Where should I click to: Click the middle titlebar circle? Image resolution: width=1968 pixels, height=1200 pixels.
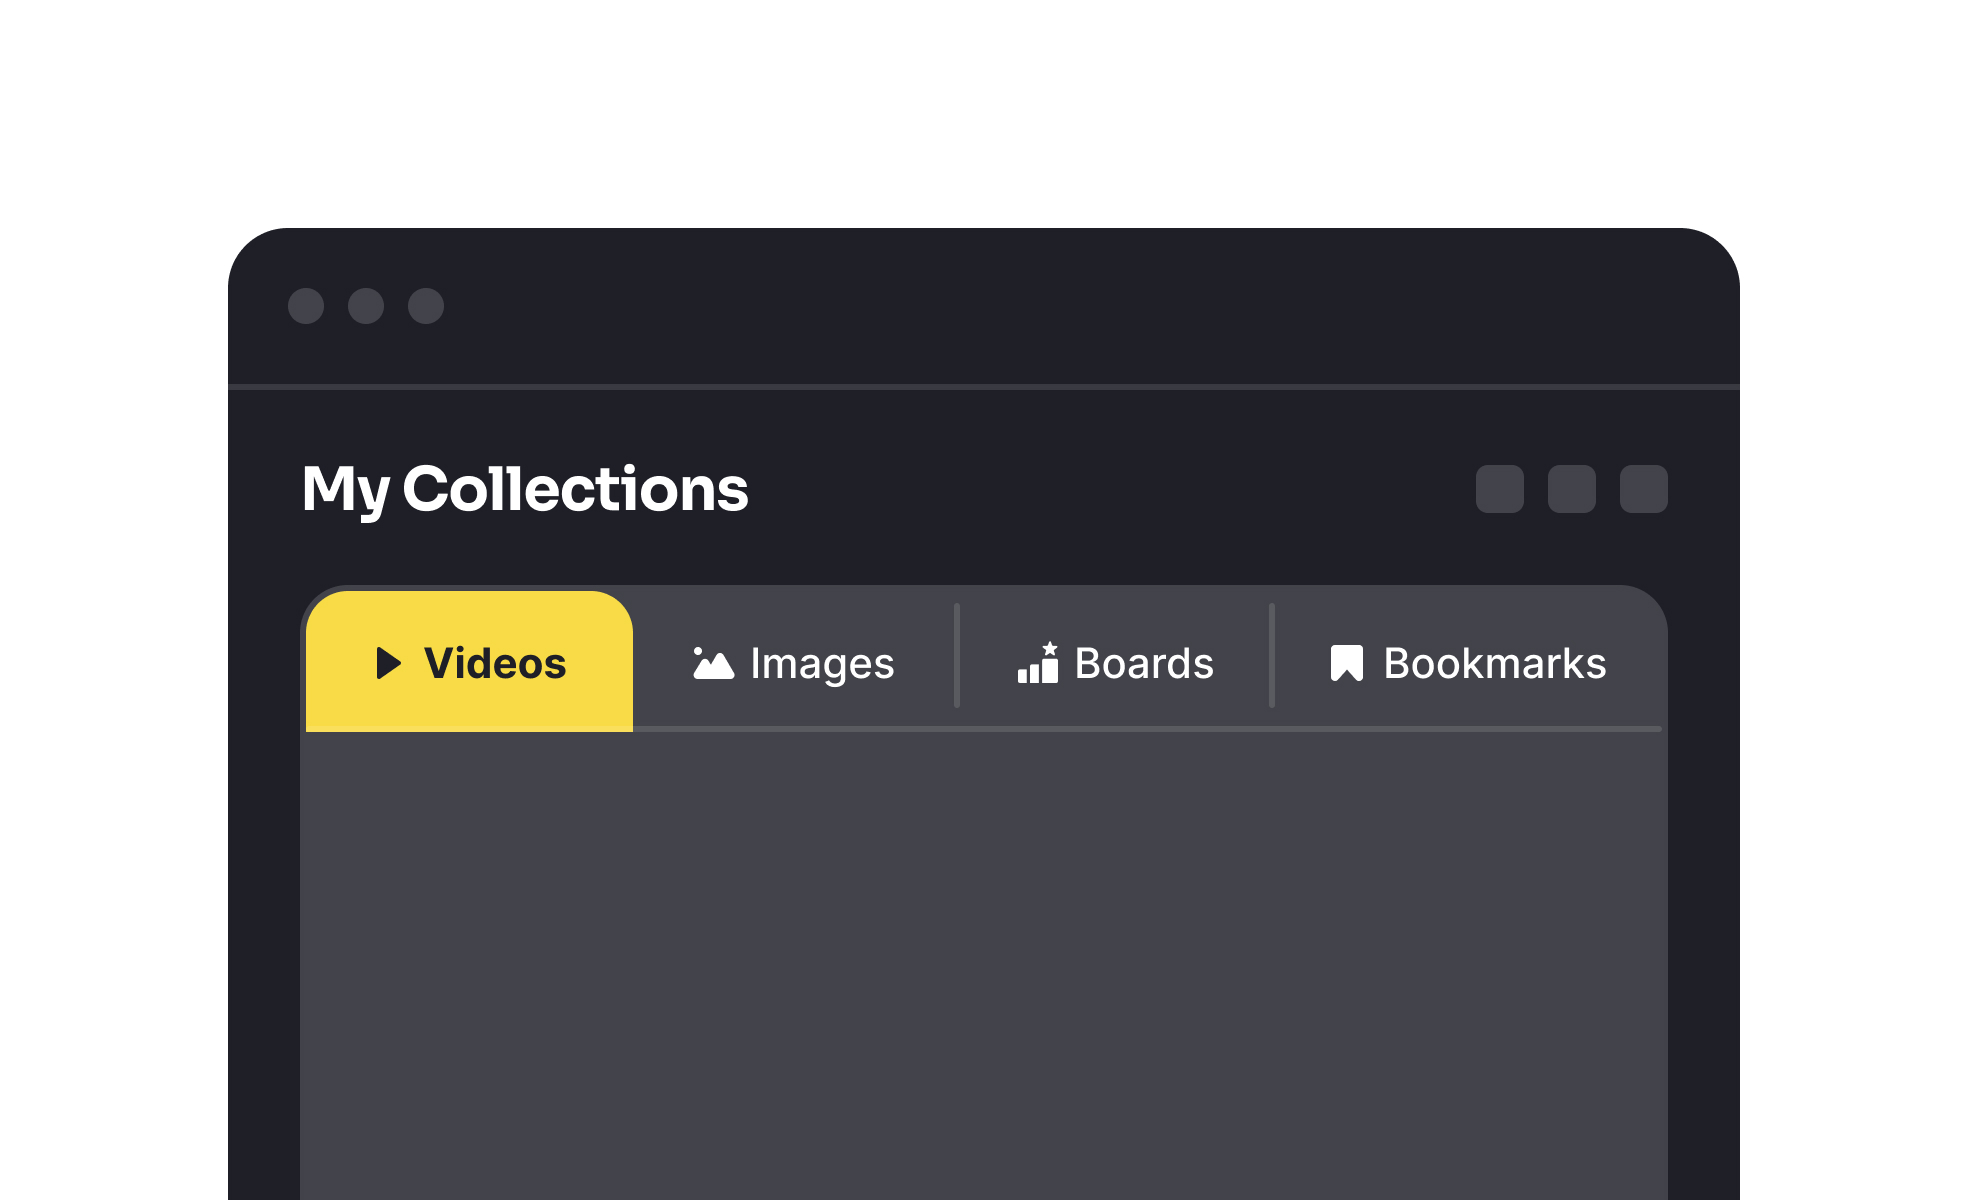coord(366,308)
